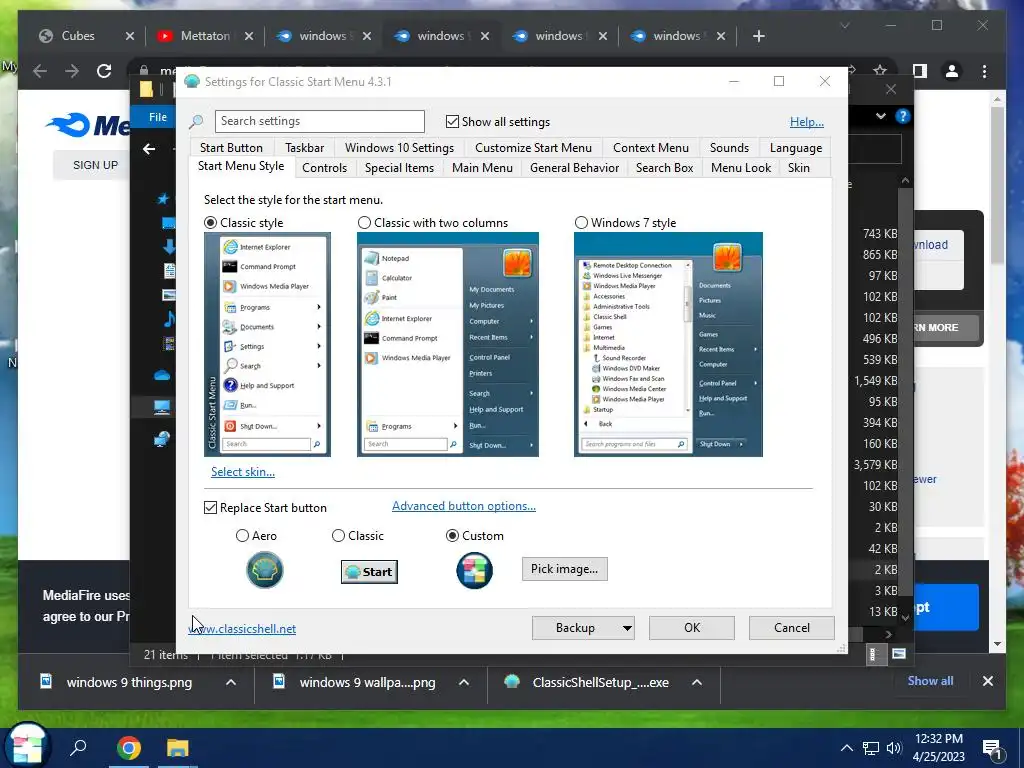Select the Classic style radio button

(x=210, y=223)
